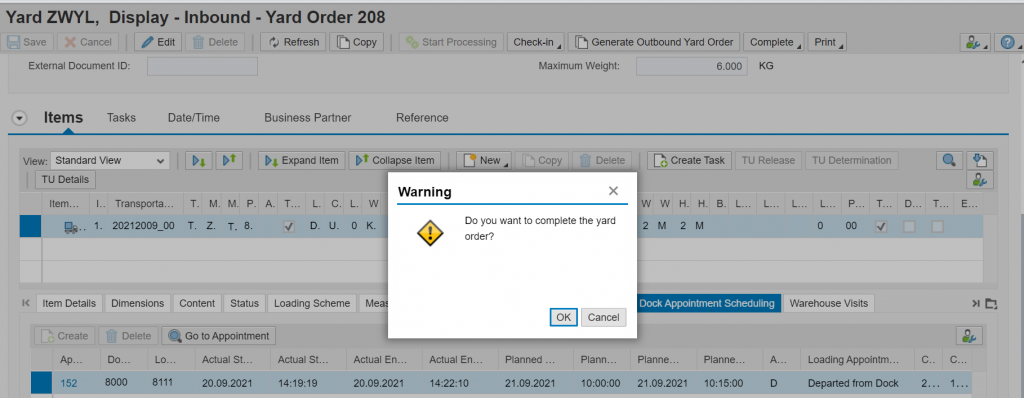Click Delete in the items toolbar
Image resolution: width=1024 pixels, height=398 pixels.
(x=602, y=160)
